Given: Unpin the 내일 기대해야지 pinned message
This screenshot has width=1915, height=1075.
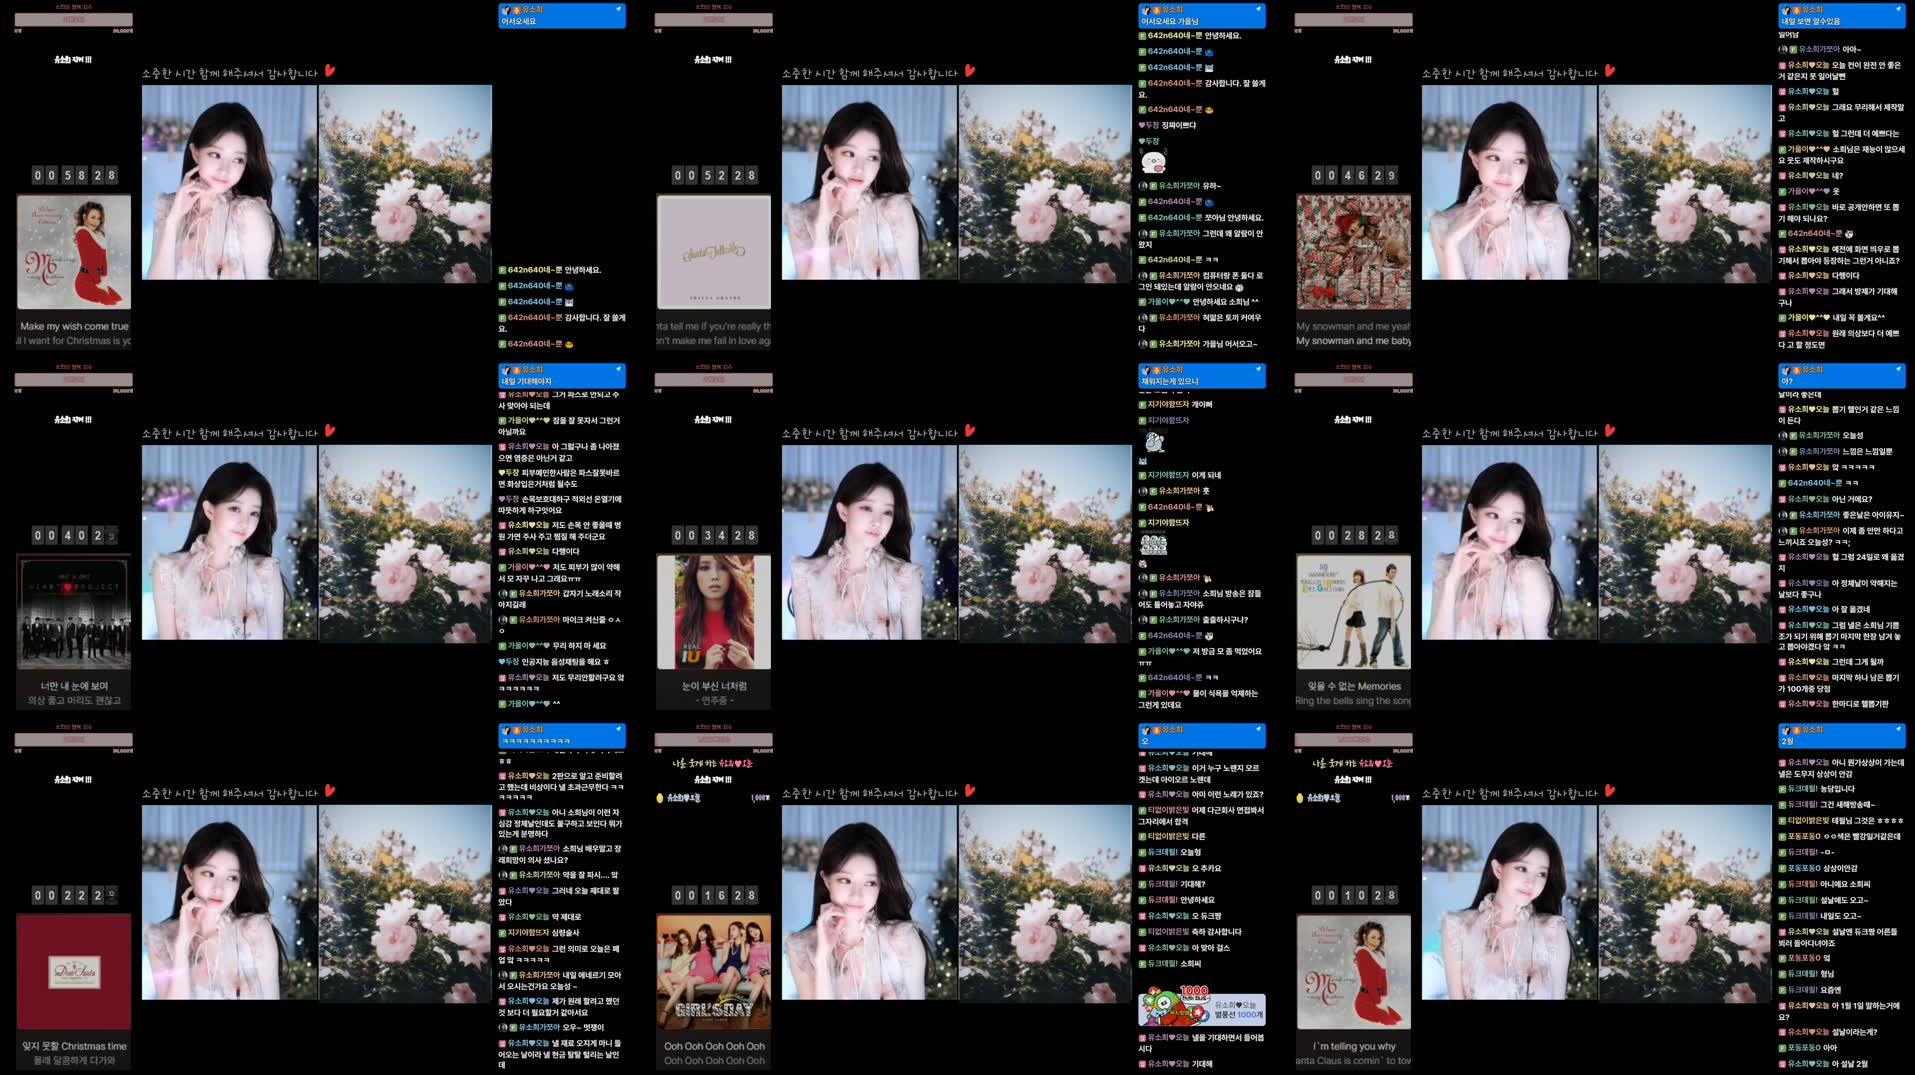Looking at the screenshot, I should tap(620, 370).
